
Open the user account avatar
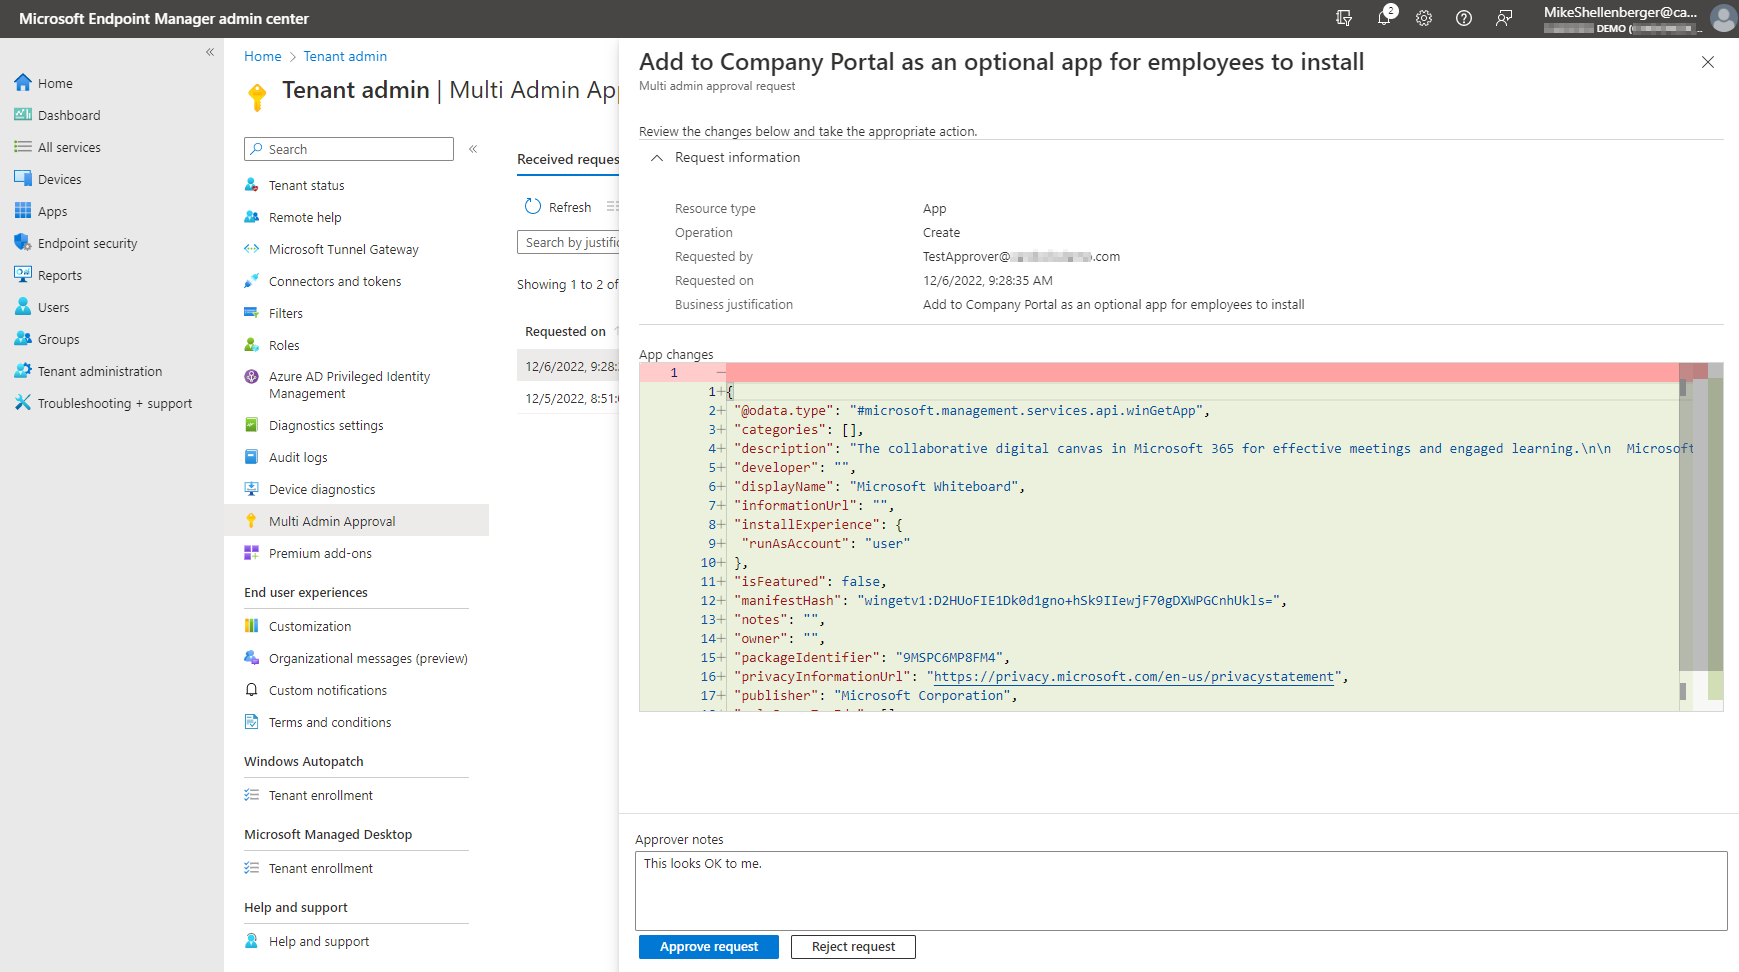[1723, 18]
